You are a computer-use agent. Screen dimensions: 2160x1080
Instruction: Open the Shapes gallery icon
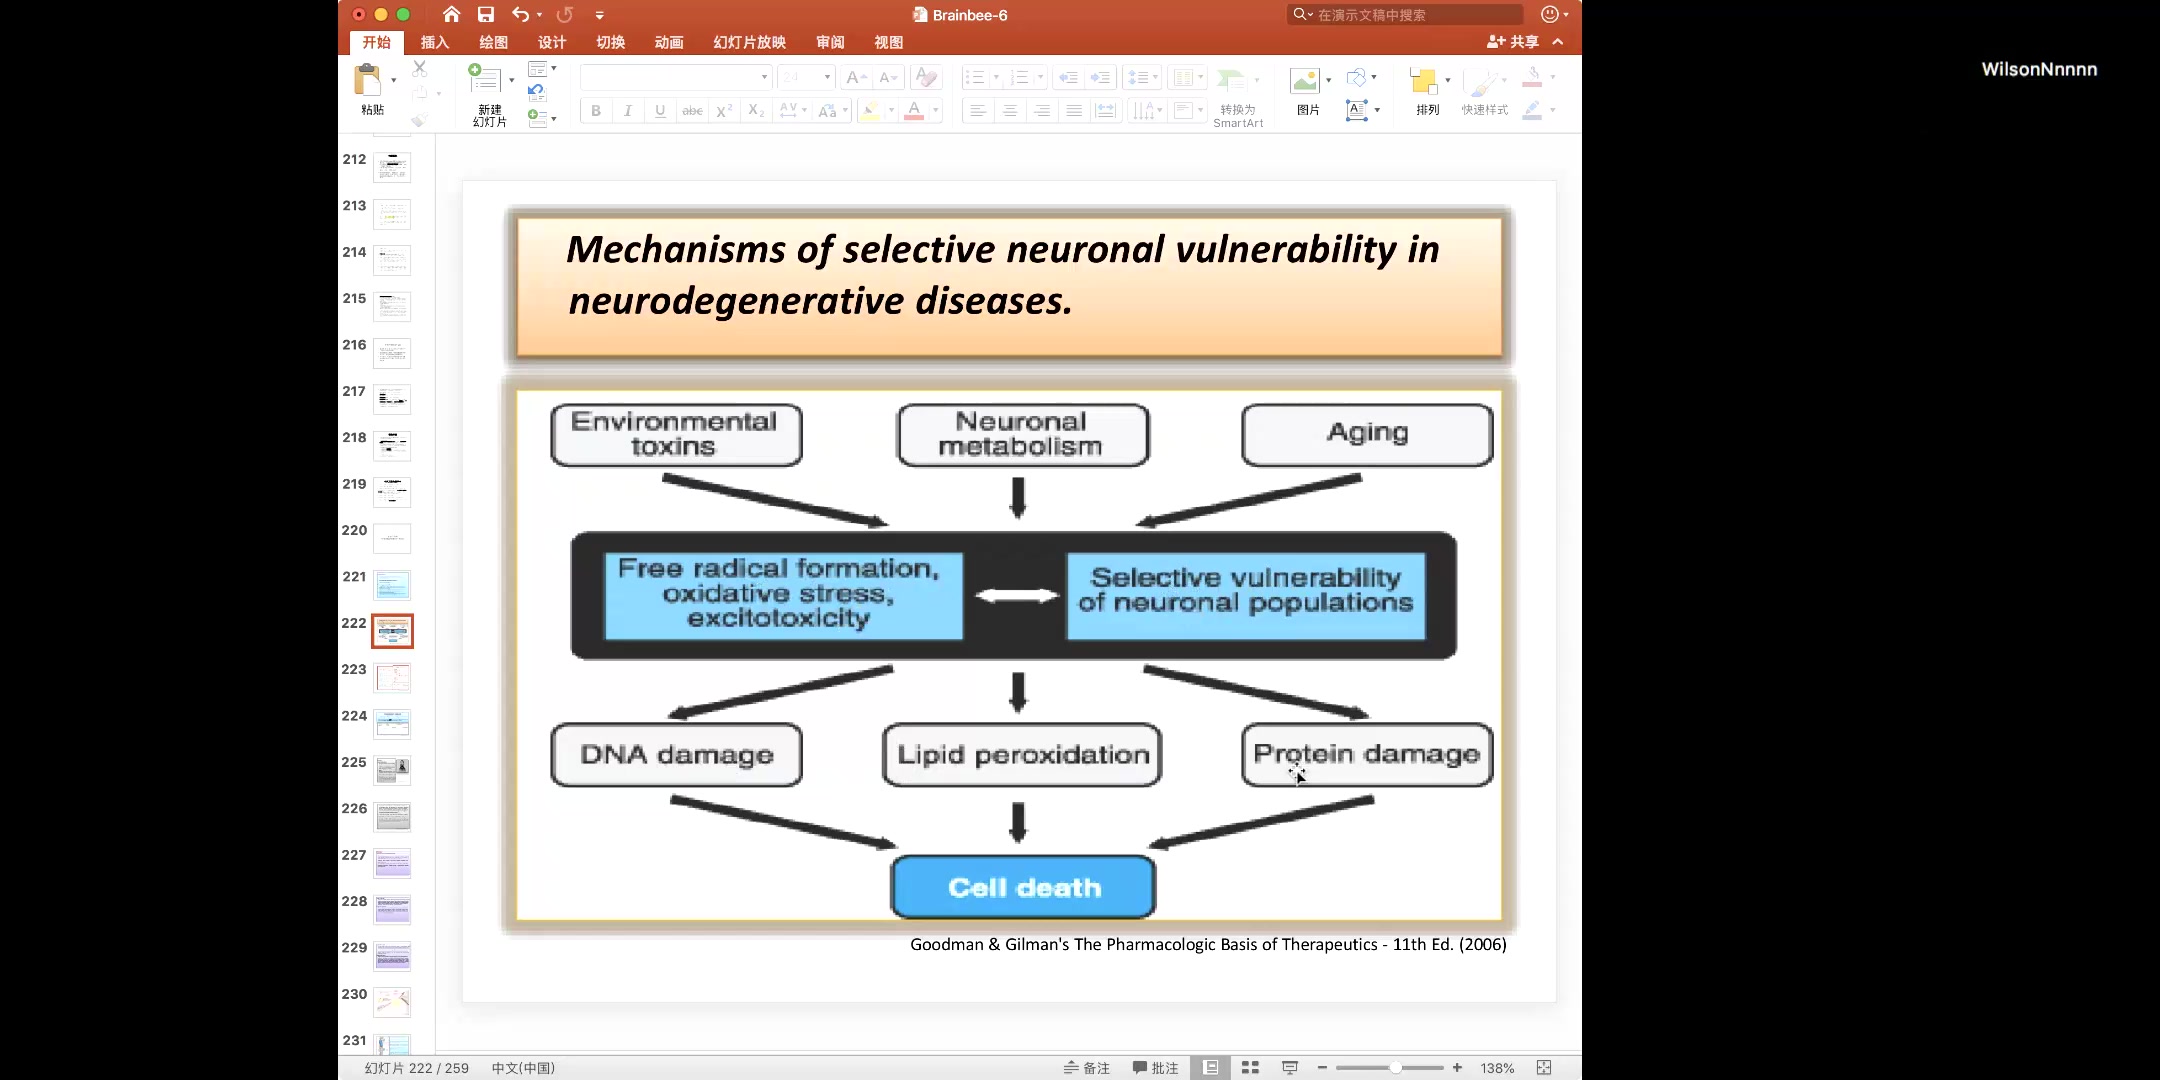(x=1356, y=77)
